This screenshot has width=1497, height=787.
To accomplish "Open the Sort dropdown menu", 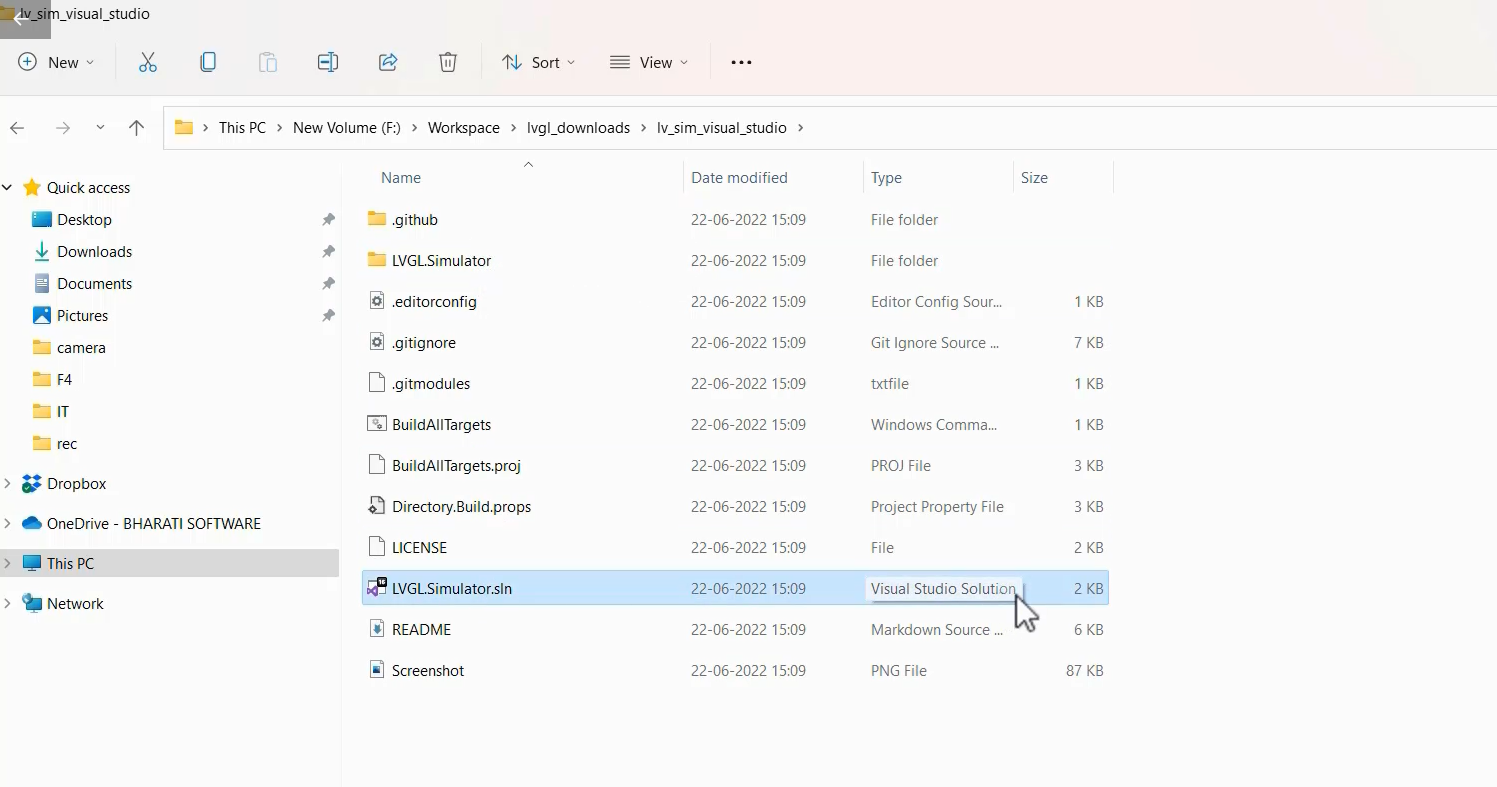I will click(539, 62).
